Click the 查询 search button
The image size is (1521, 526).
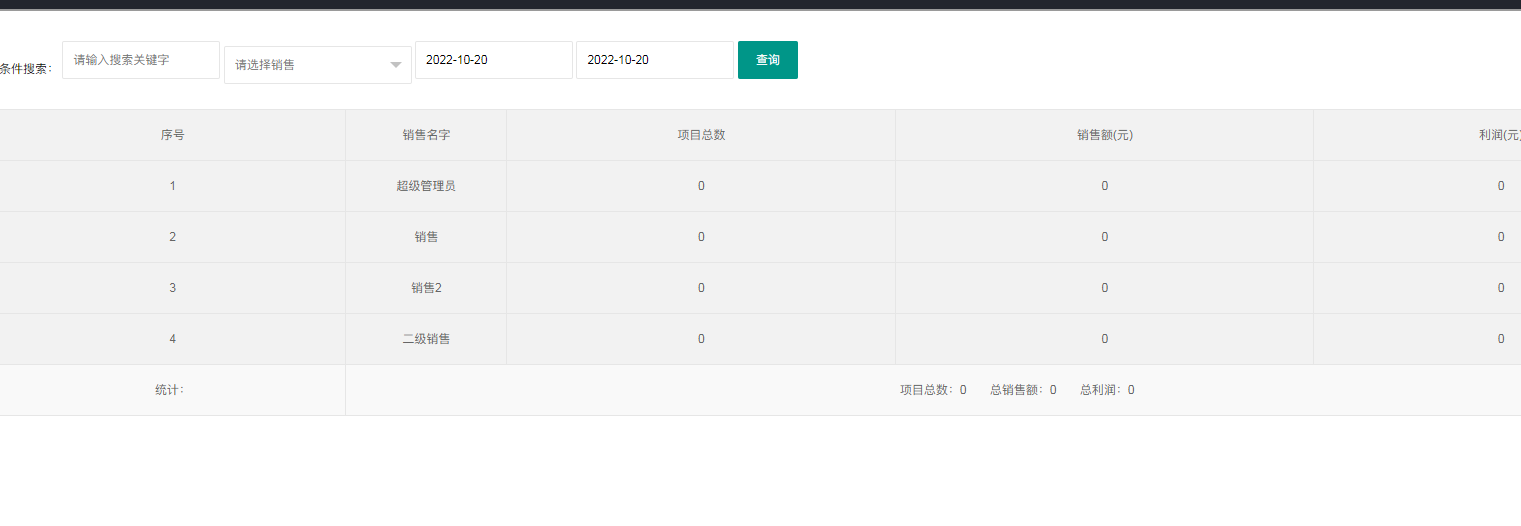click(x=767, y=60)
